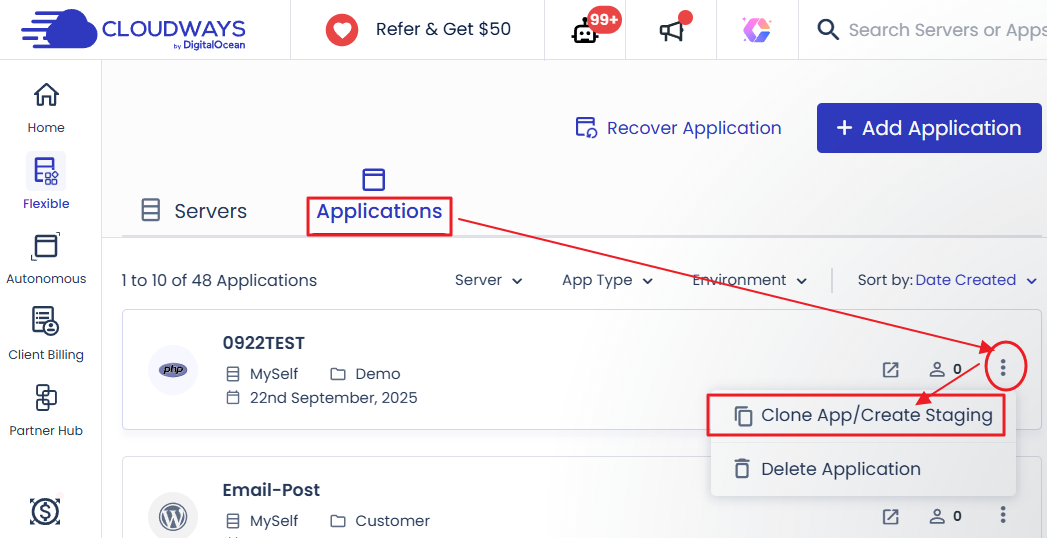Click the Copilot gradient logo icon
This screenshot has width=1047, height=538.
coord(756,30)
